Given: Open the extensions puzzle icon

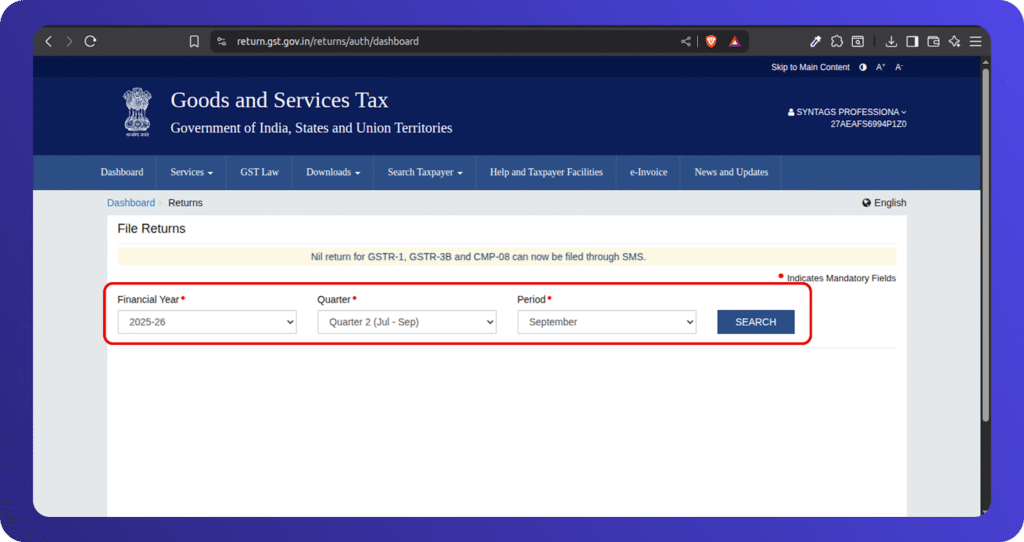Looking at the screenshot, I should click(x=837, y=41).
